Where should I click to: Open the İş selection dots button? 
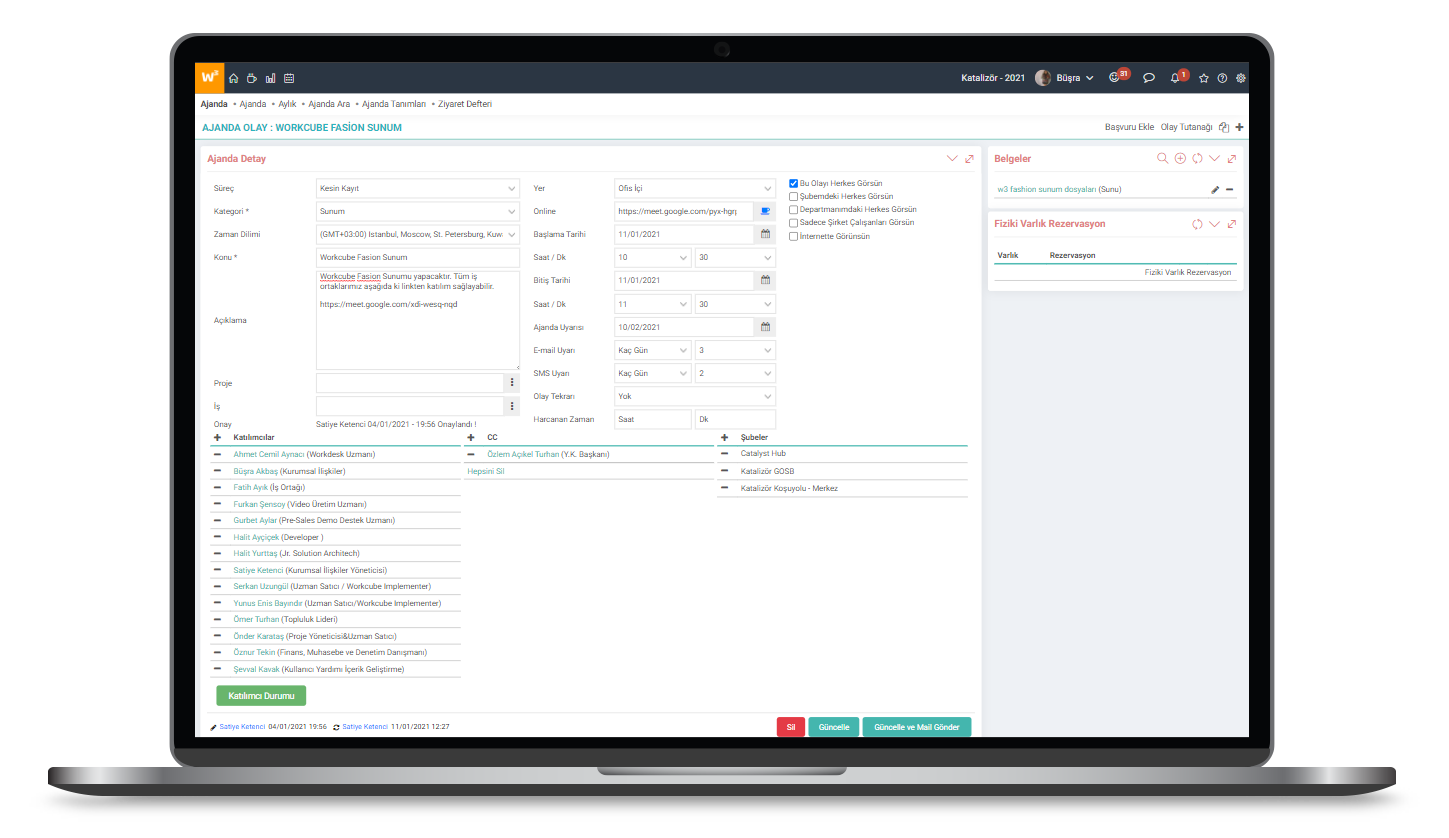coord(512,406)
